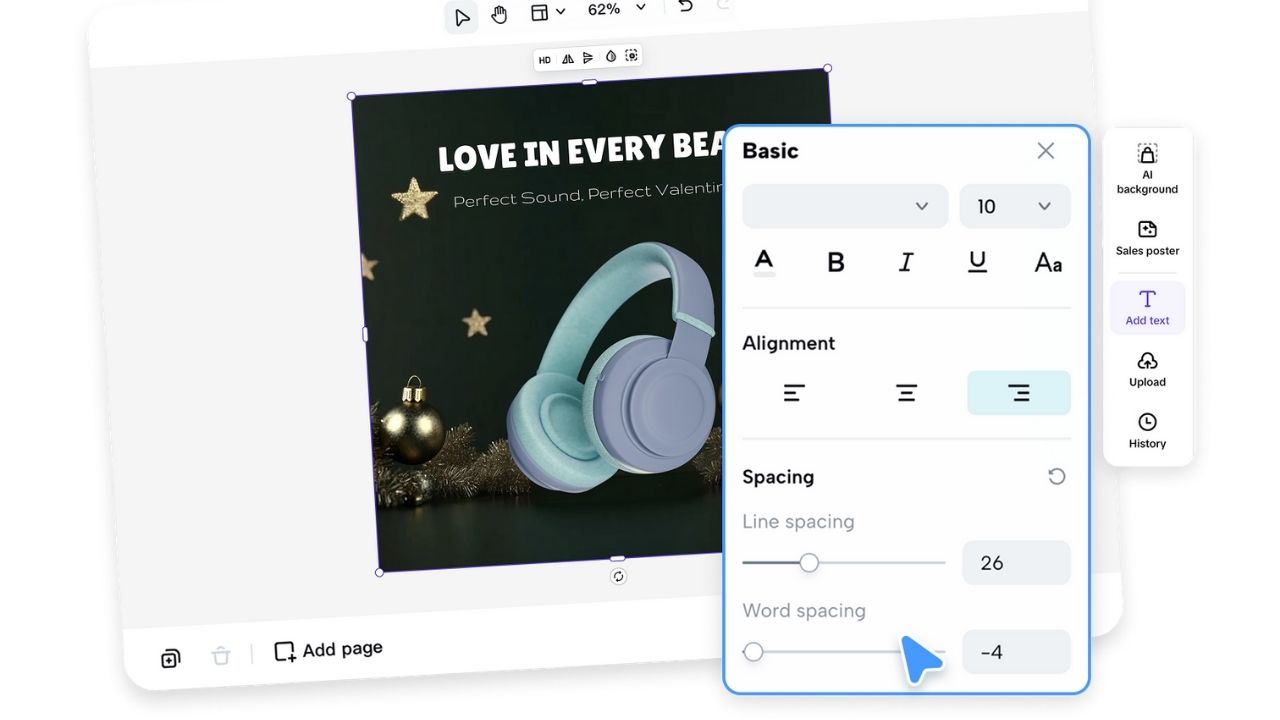This screenshot has width=1280, height=720.
Task: Undo the last action
Action: pyautogui.click(x=685, y=6)
